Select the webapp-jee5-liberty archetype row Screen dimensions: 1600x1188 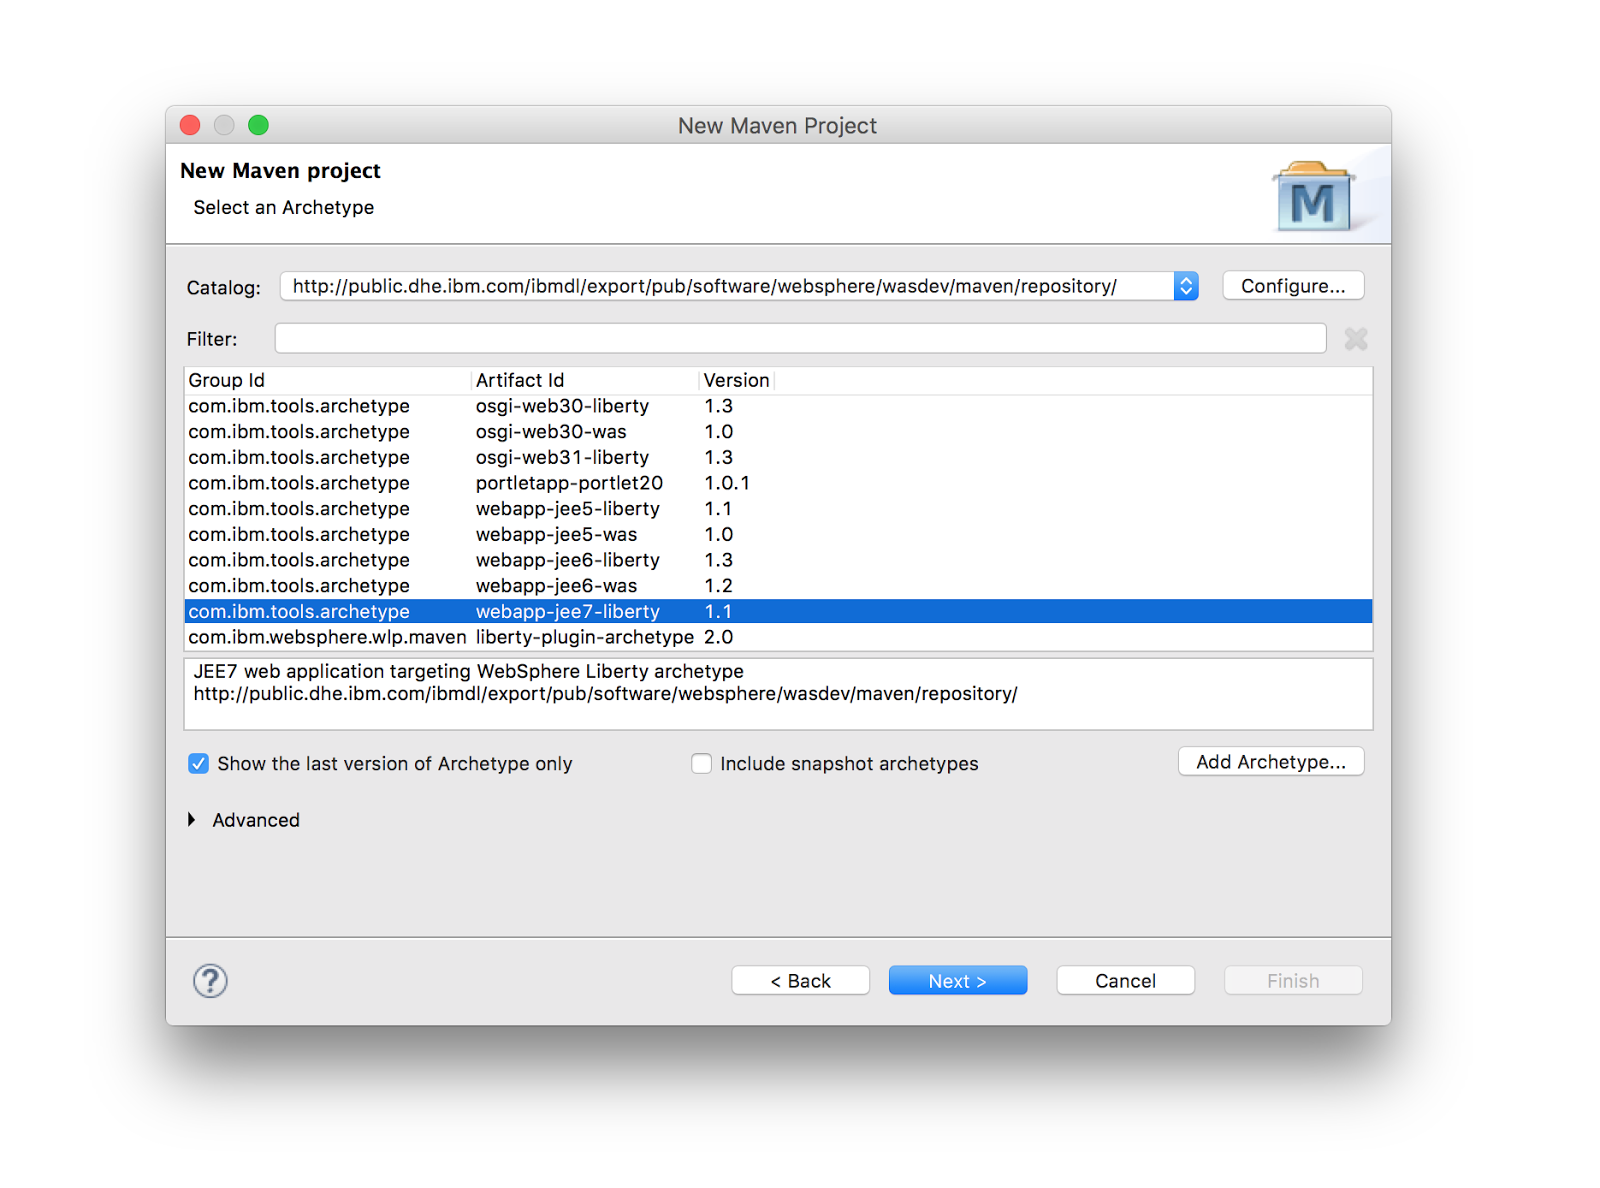coord(779,509)
